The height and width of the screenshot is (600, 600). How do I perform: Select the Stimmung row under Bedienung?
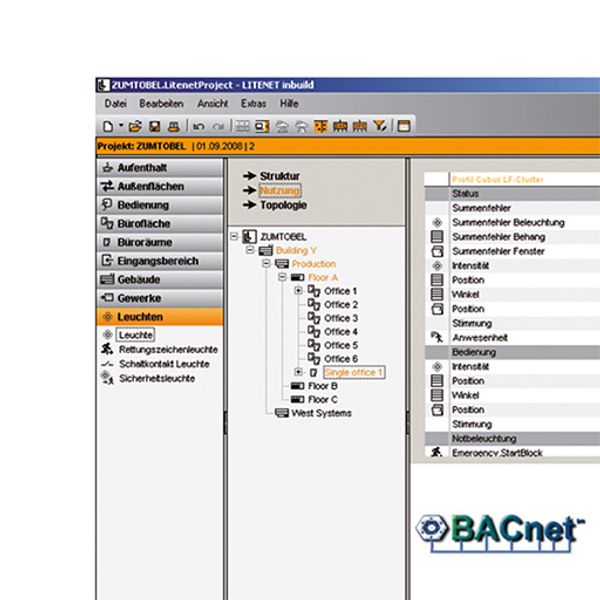[x=512, y=424]
